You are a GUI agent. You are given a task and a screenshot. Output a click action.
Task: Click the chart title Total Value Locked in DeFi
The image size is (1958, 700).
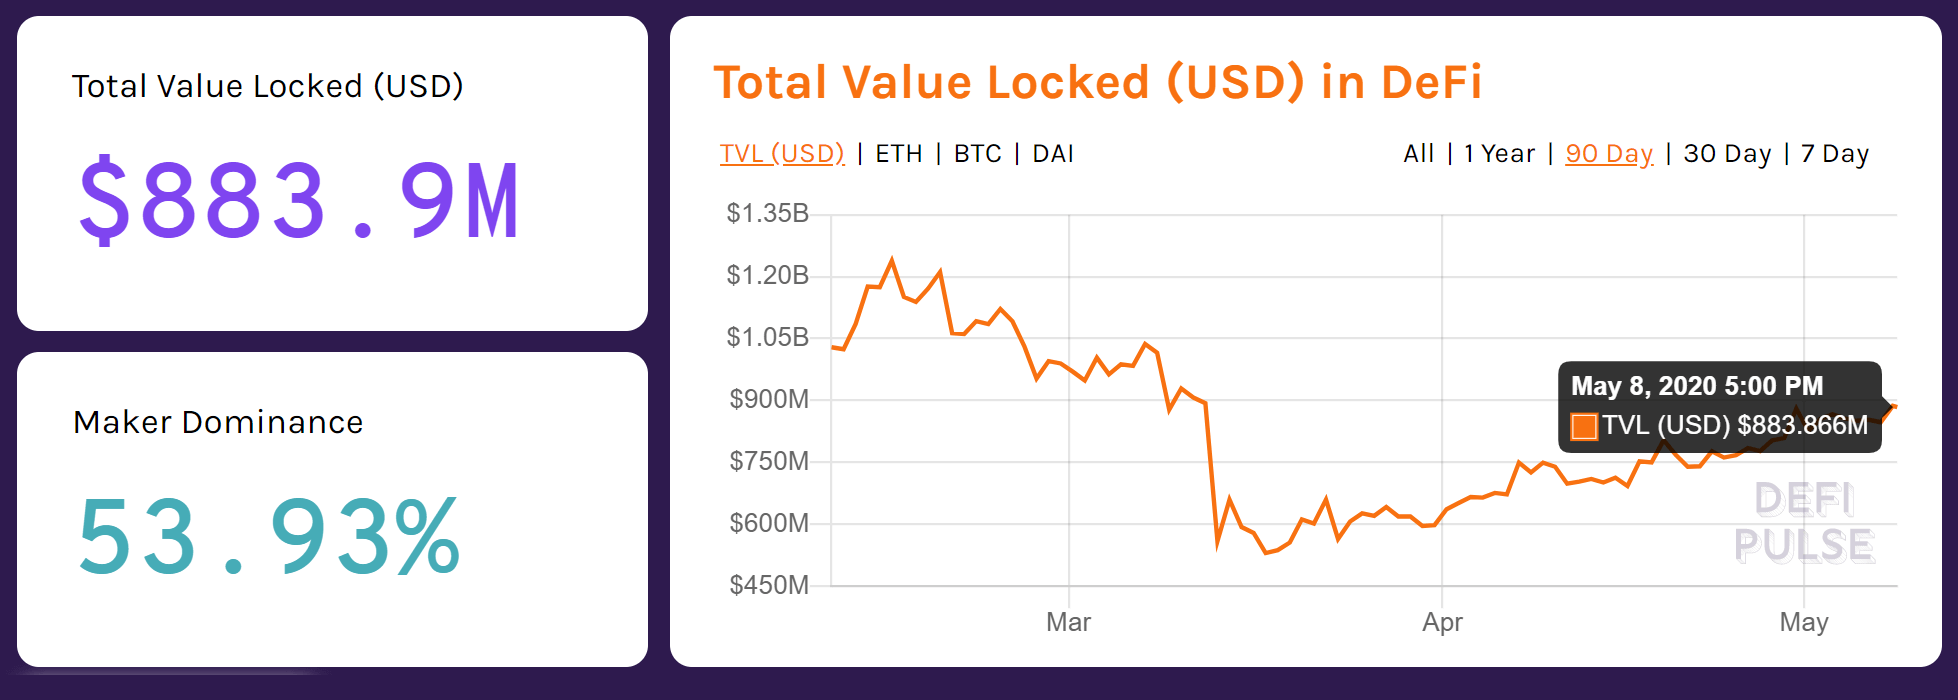[1098, 82]
